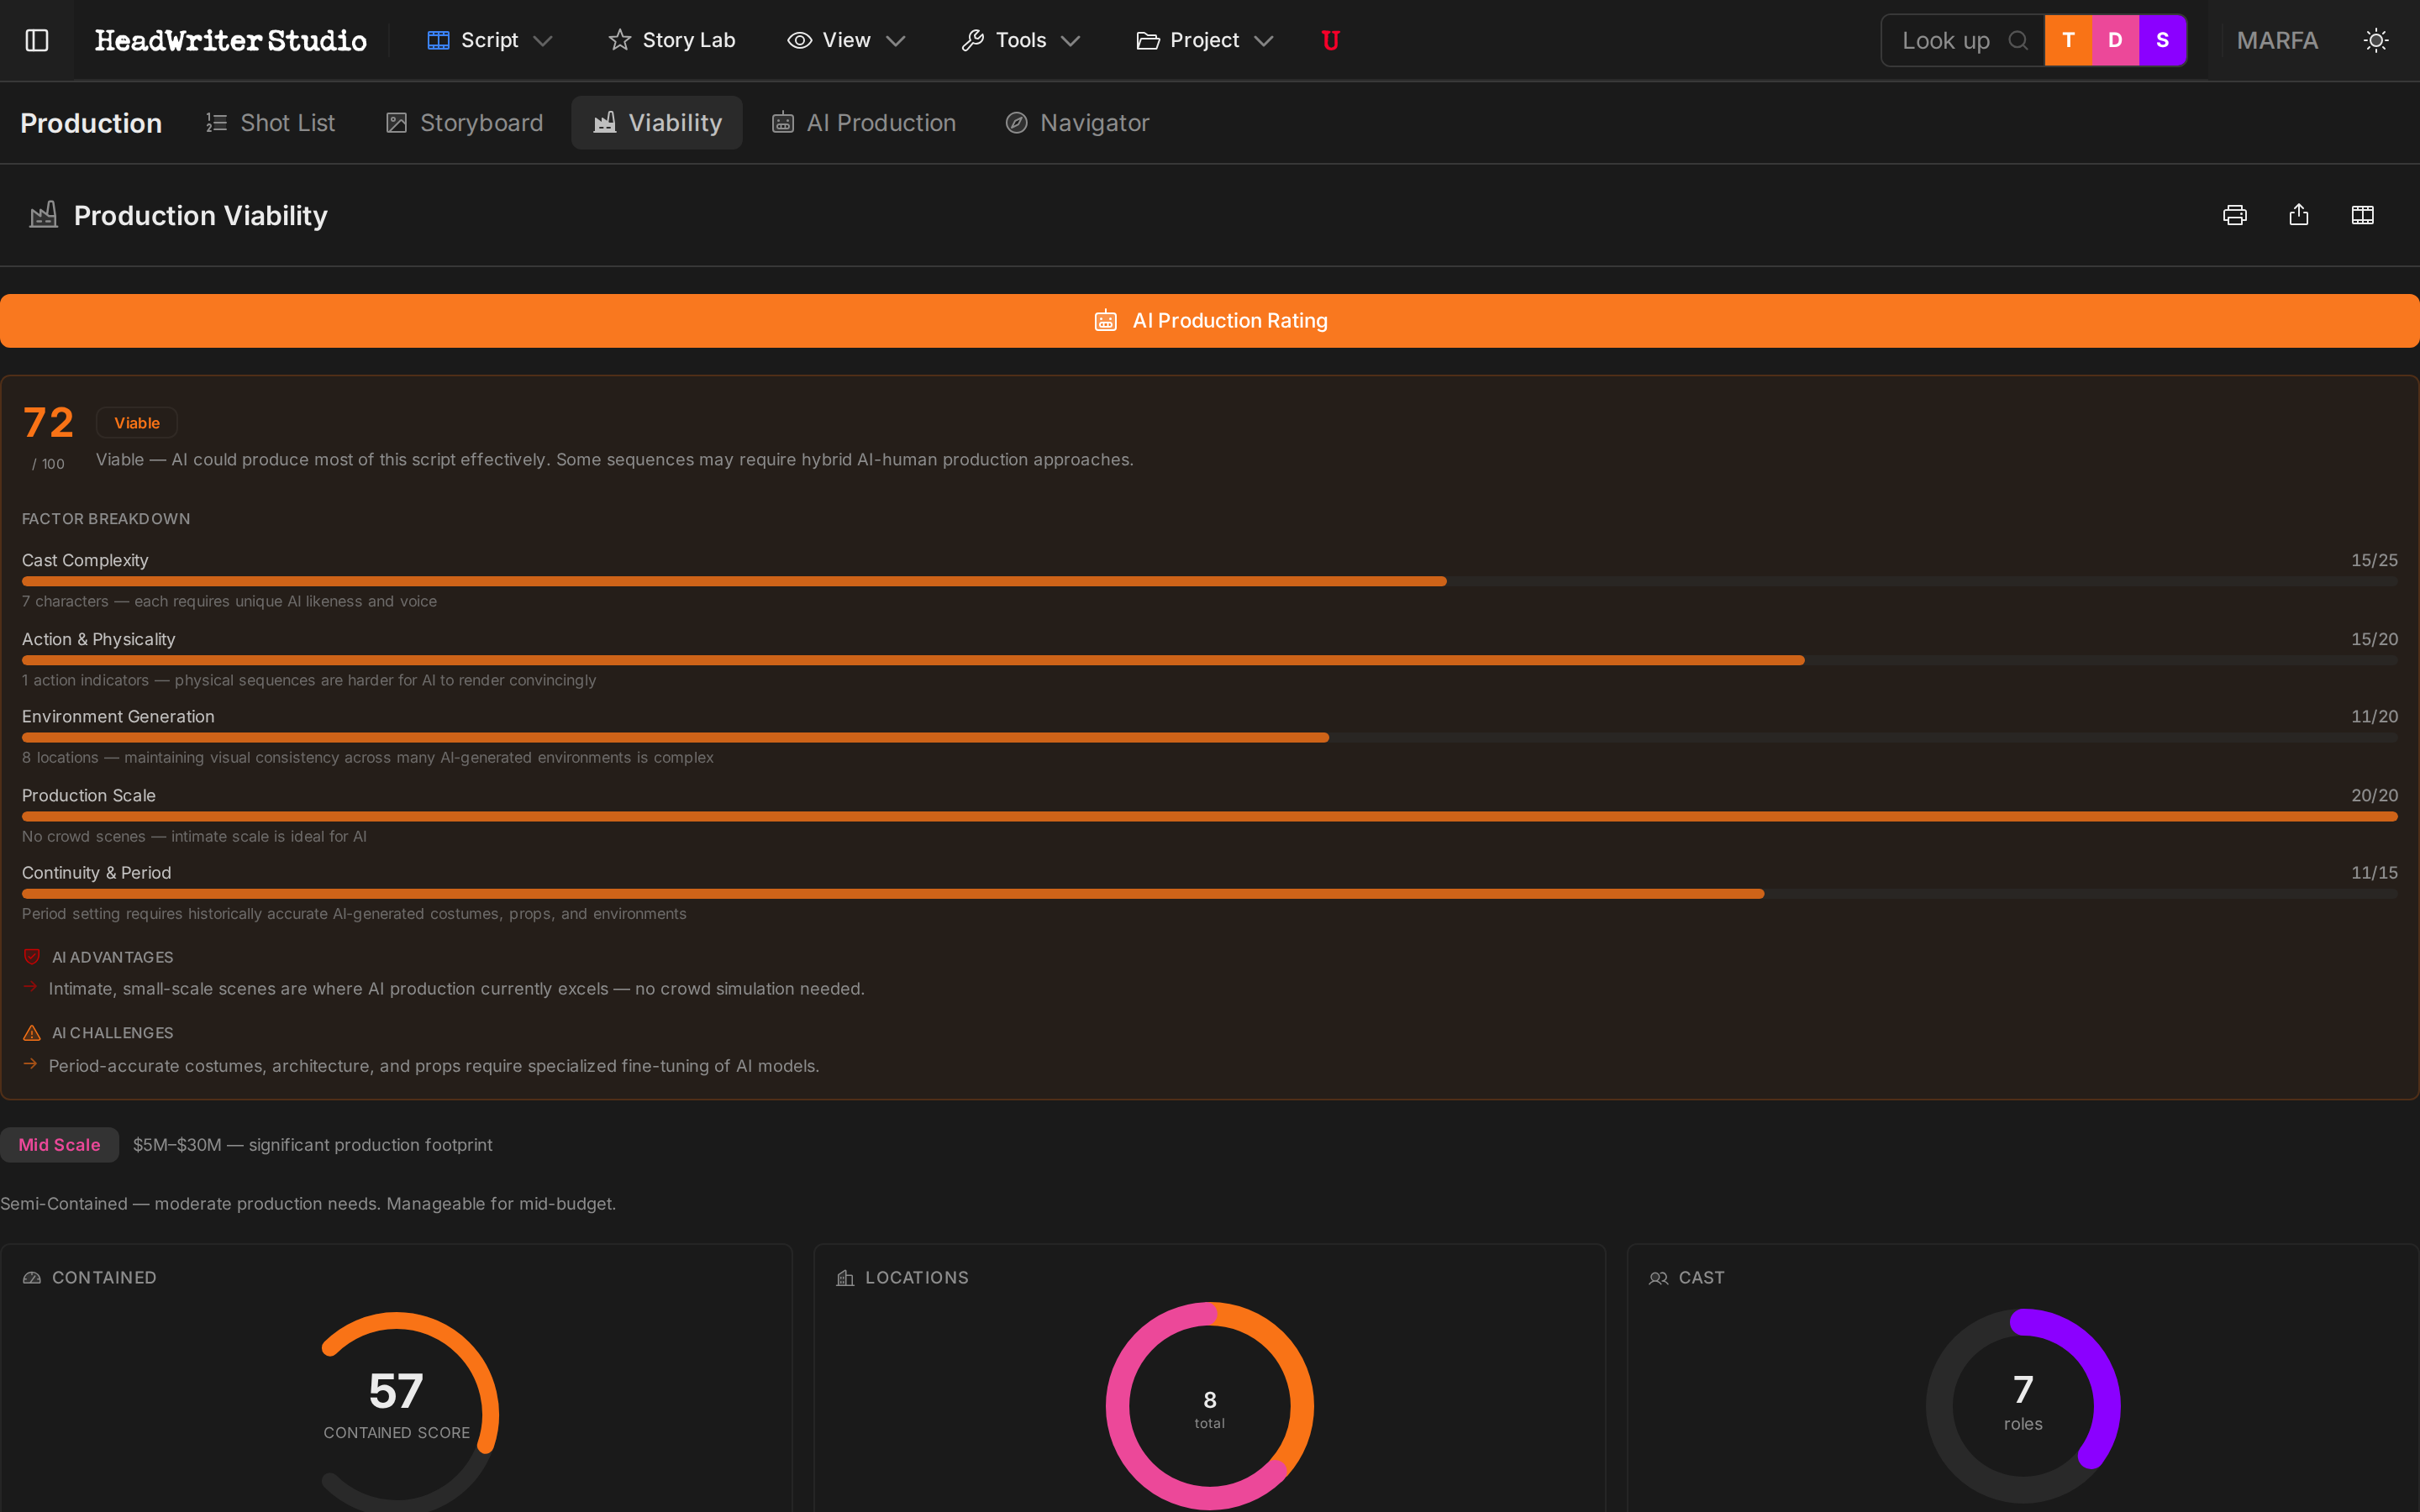Switch to the Shot List tab

pos(270,123)
